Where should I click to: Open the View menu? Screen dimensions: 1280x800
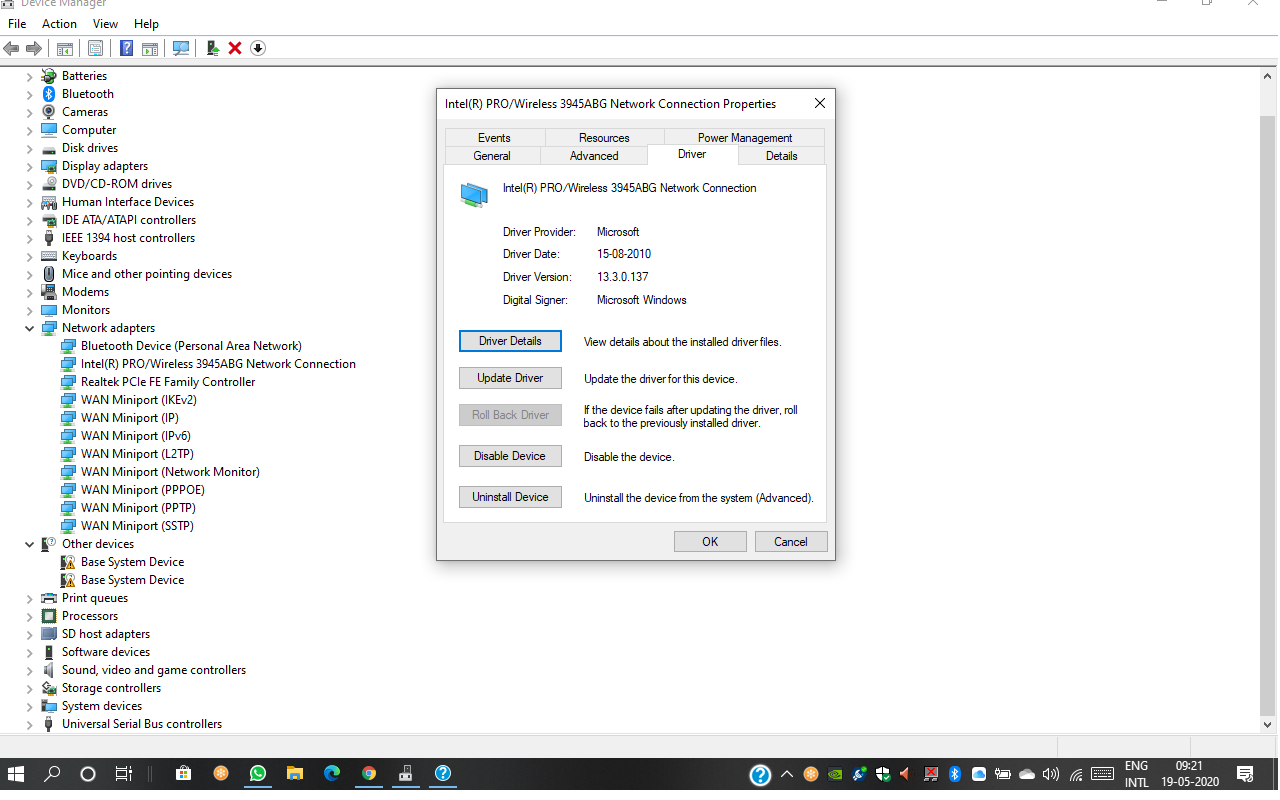(x=105, y=23)
